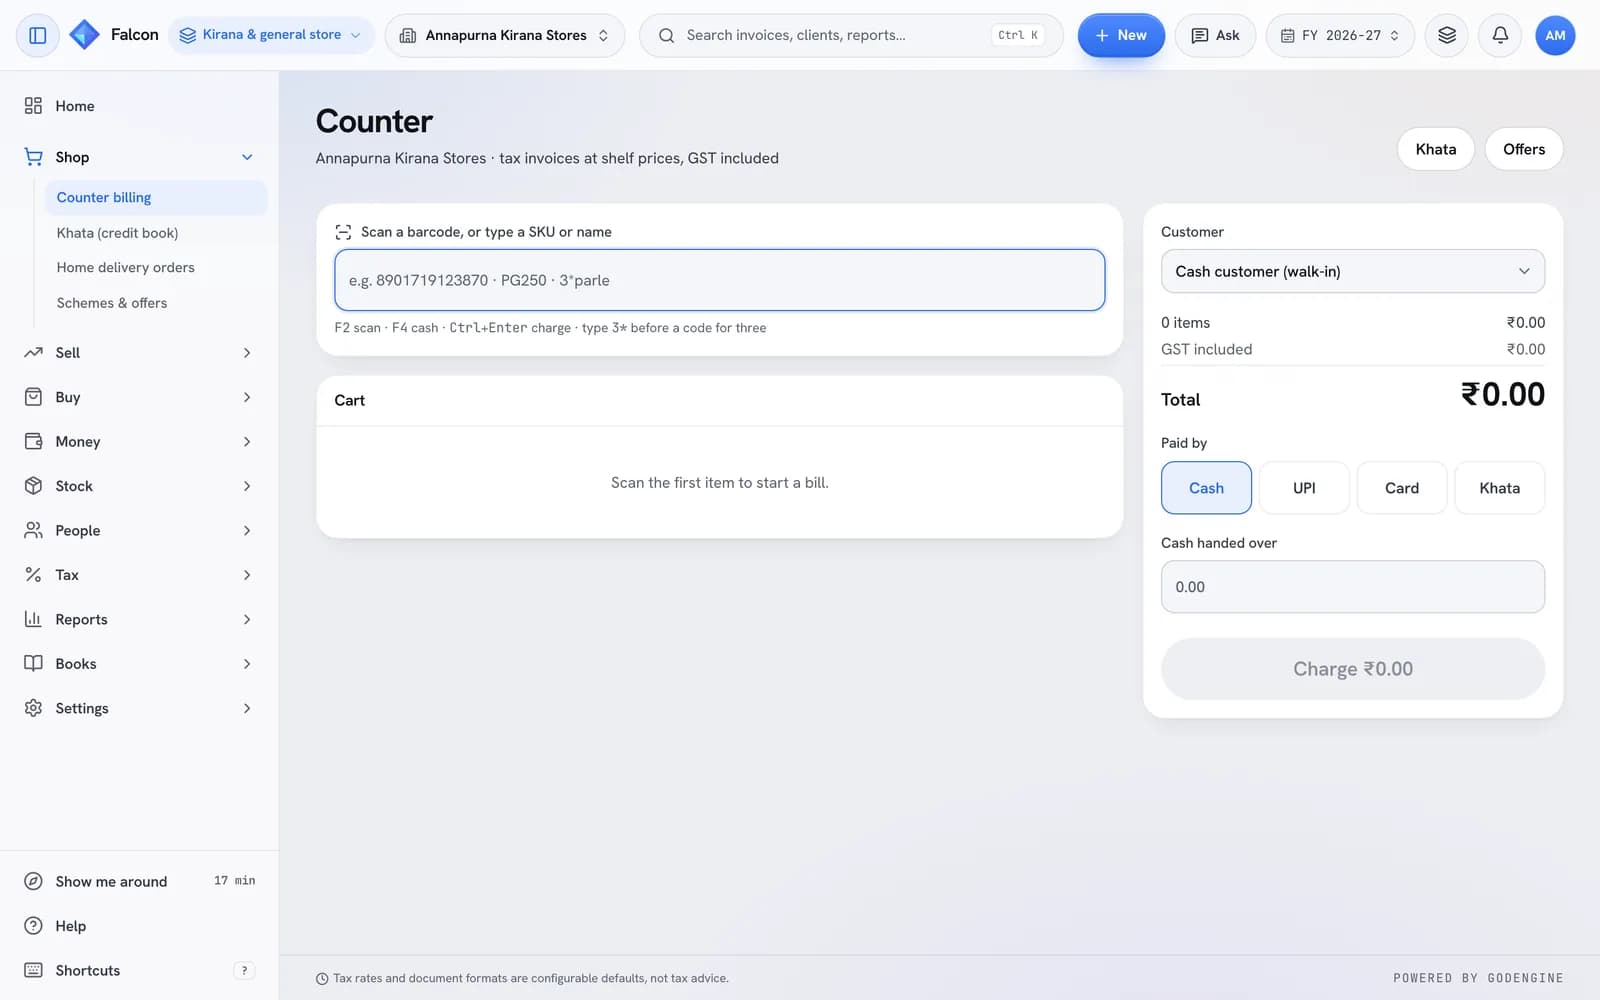Screen dimensions: 1600x1000
Task: Click the Stock box icon
Action: 33,486
